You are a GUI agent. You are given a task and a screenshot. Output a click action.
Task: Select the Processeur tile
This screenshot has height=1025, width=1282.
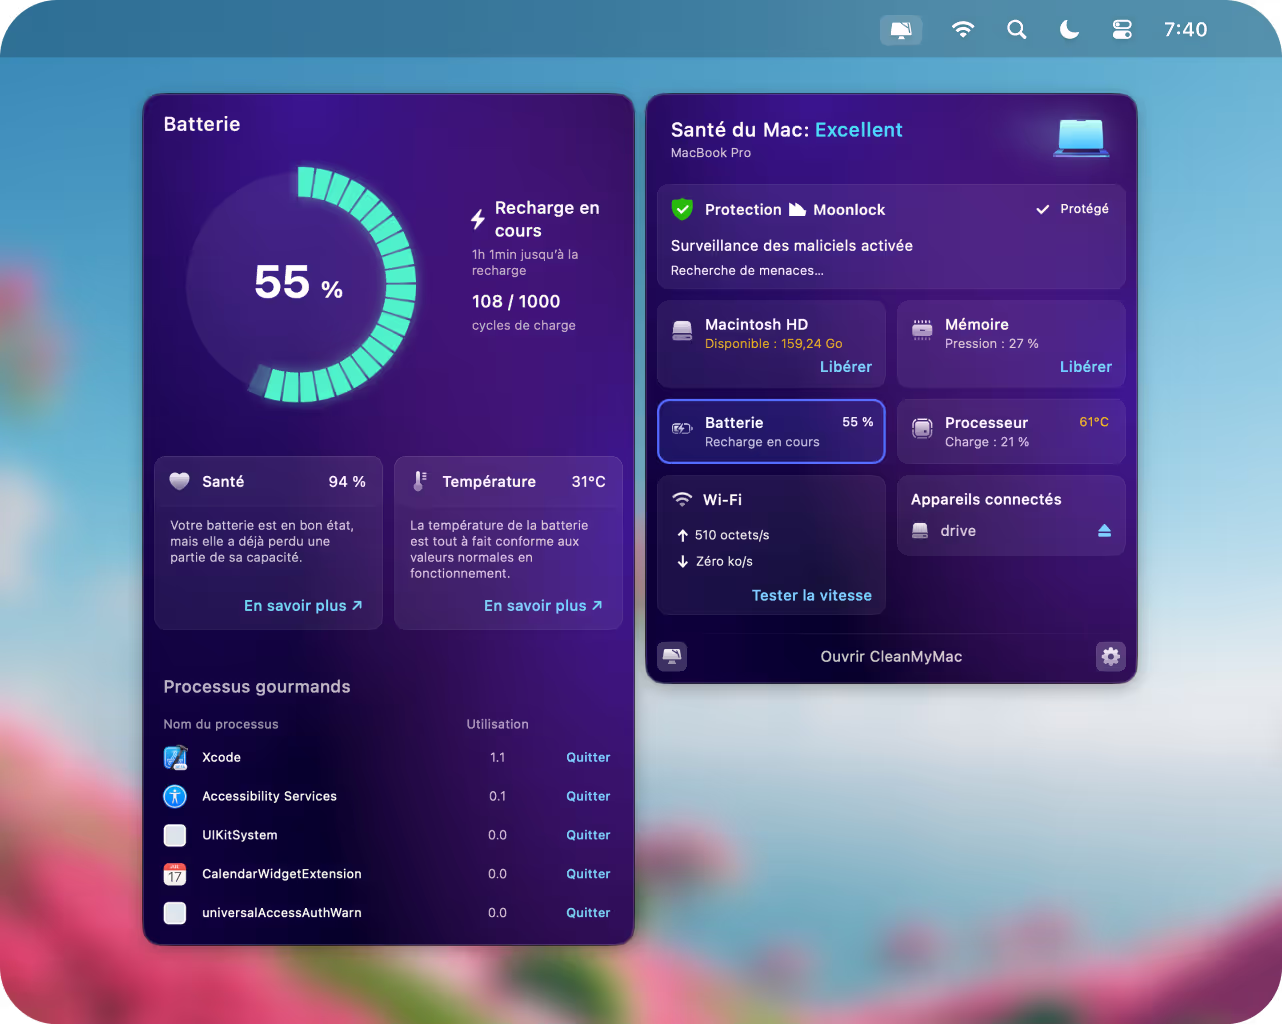pyautogui.click(x=1011, y=432)
